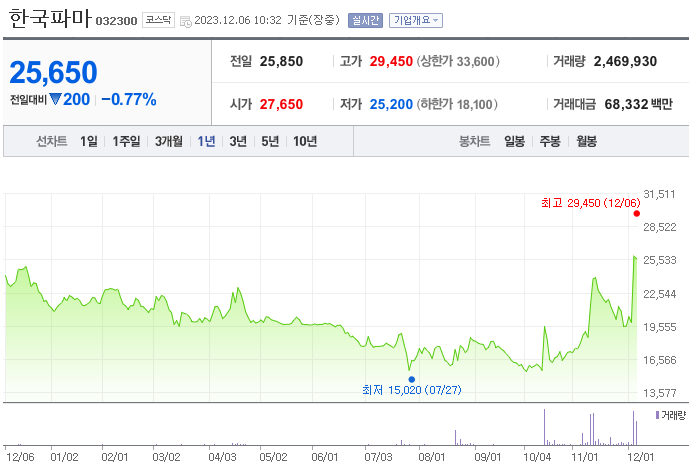Image resolution: width=689 pixels, height=475 pixels.
Task: Click the timestamp 2023.12.06 10:32 text
Action: 238,20
